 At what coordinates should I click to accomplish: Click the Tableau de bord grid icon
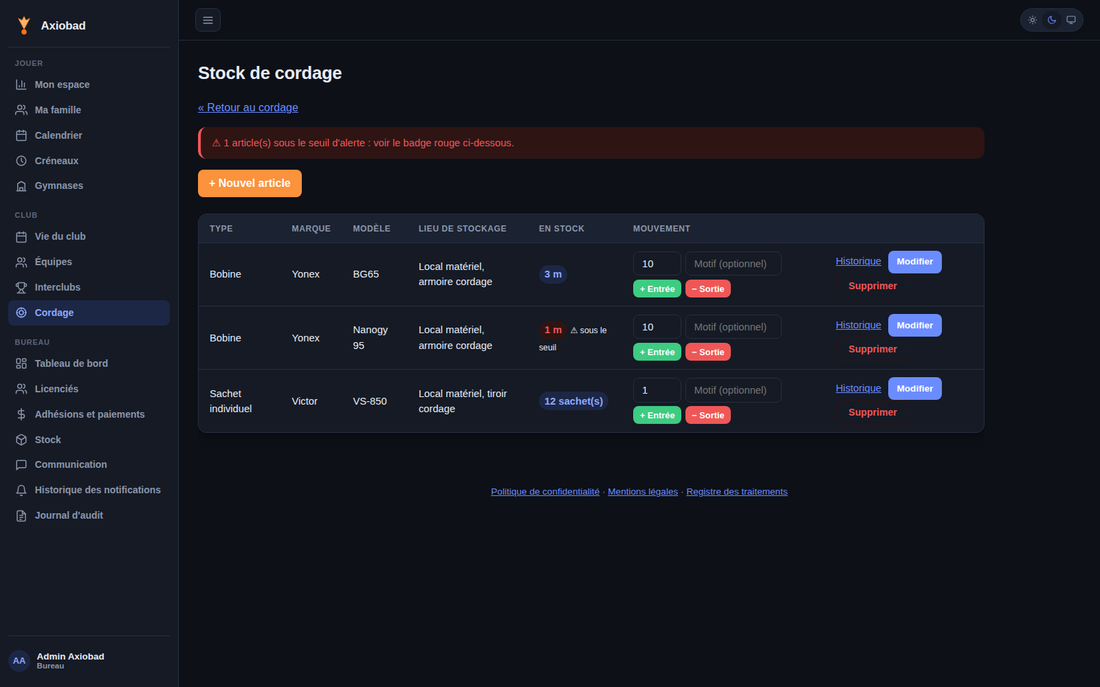coord(21,363)
